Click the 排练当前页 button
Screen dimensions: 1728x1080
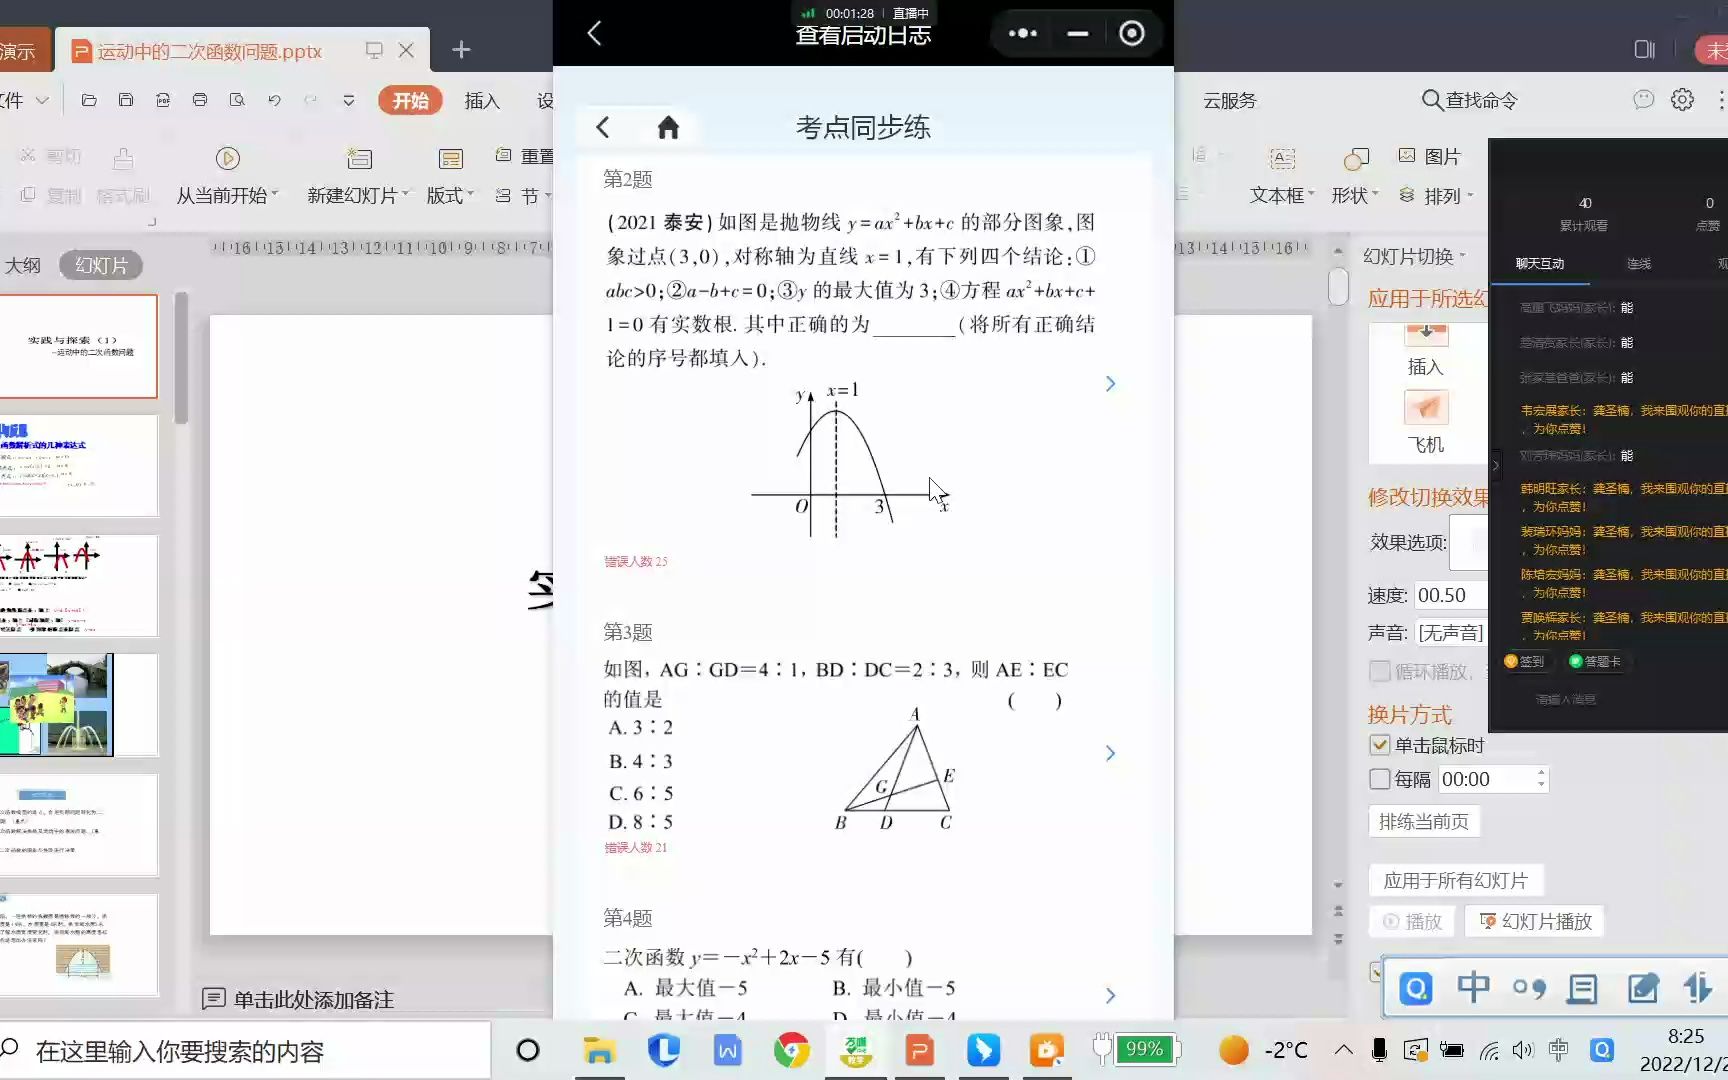(1423, 820)
